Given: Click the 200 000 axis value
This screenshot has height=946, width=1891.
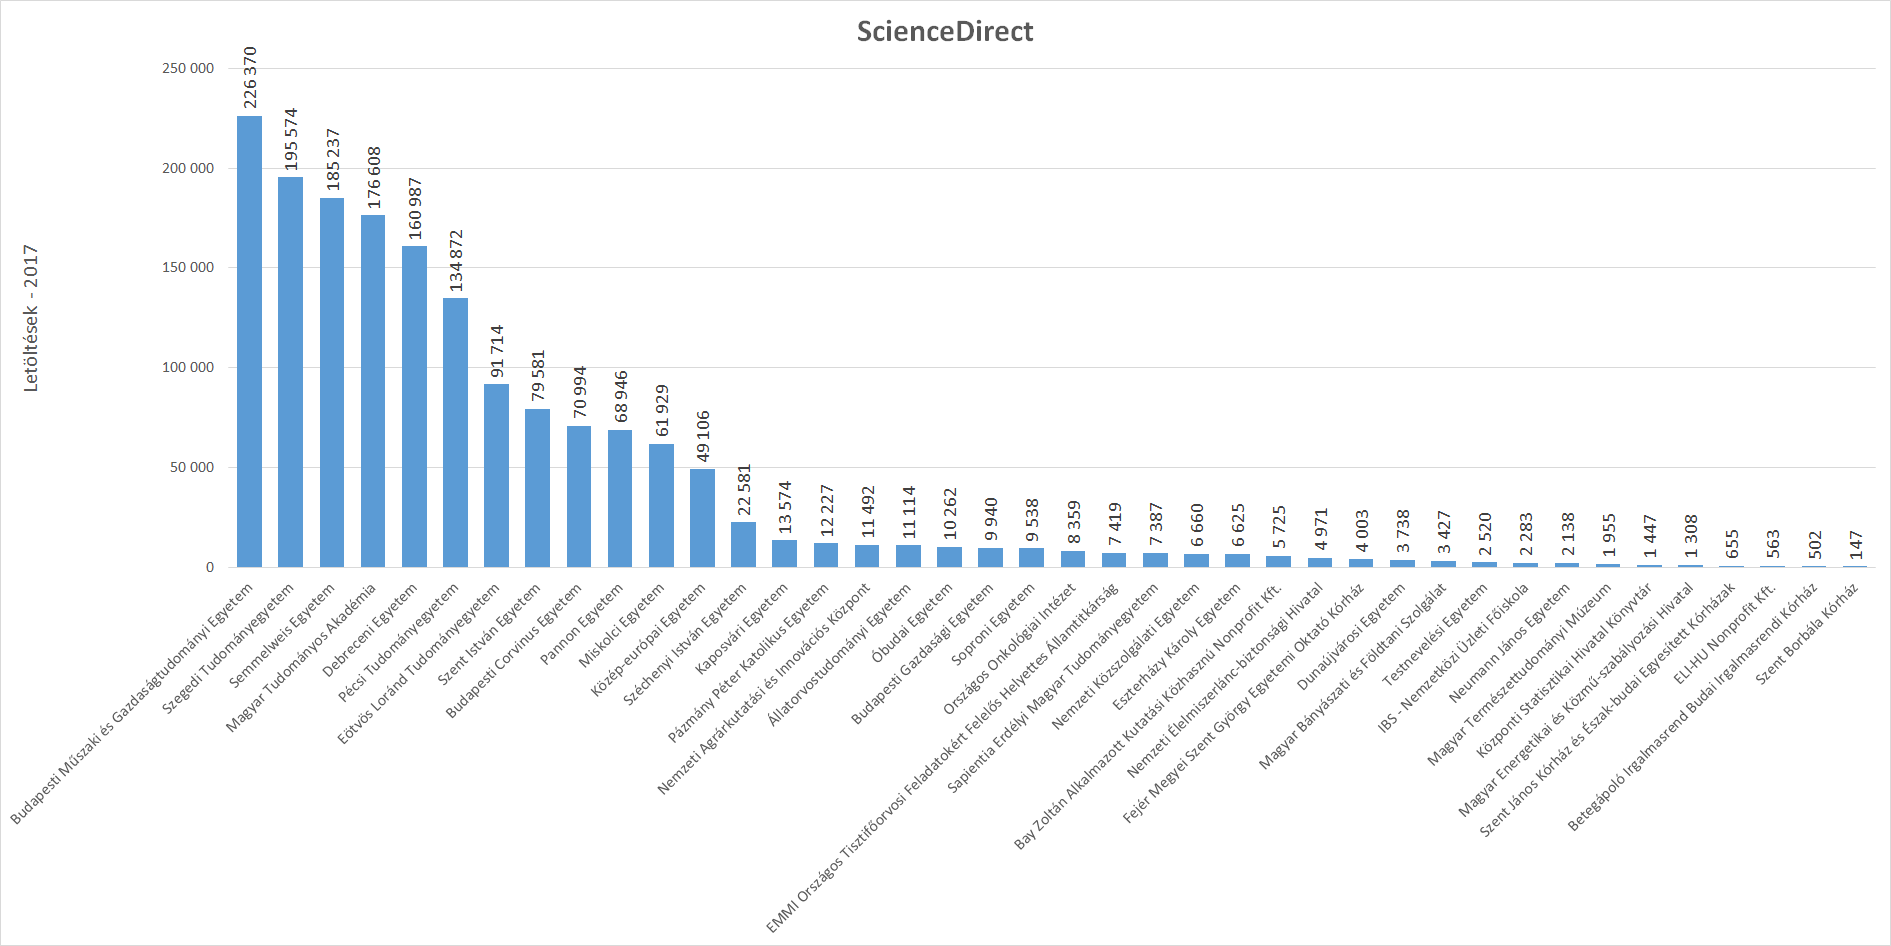Looking at the screenshot, I should [188, 168].
